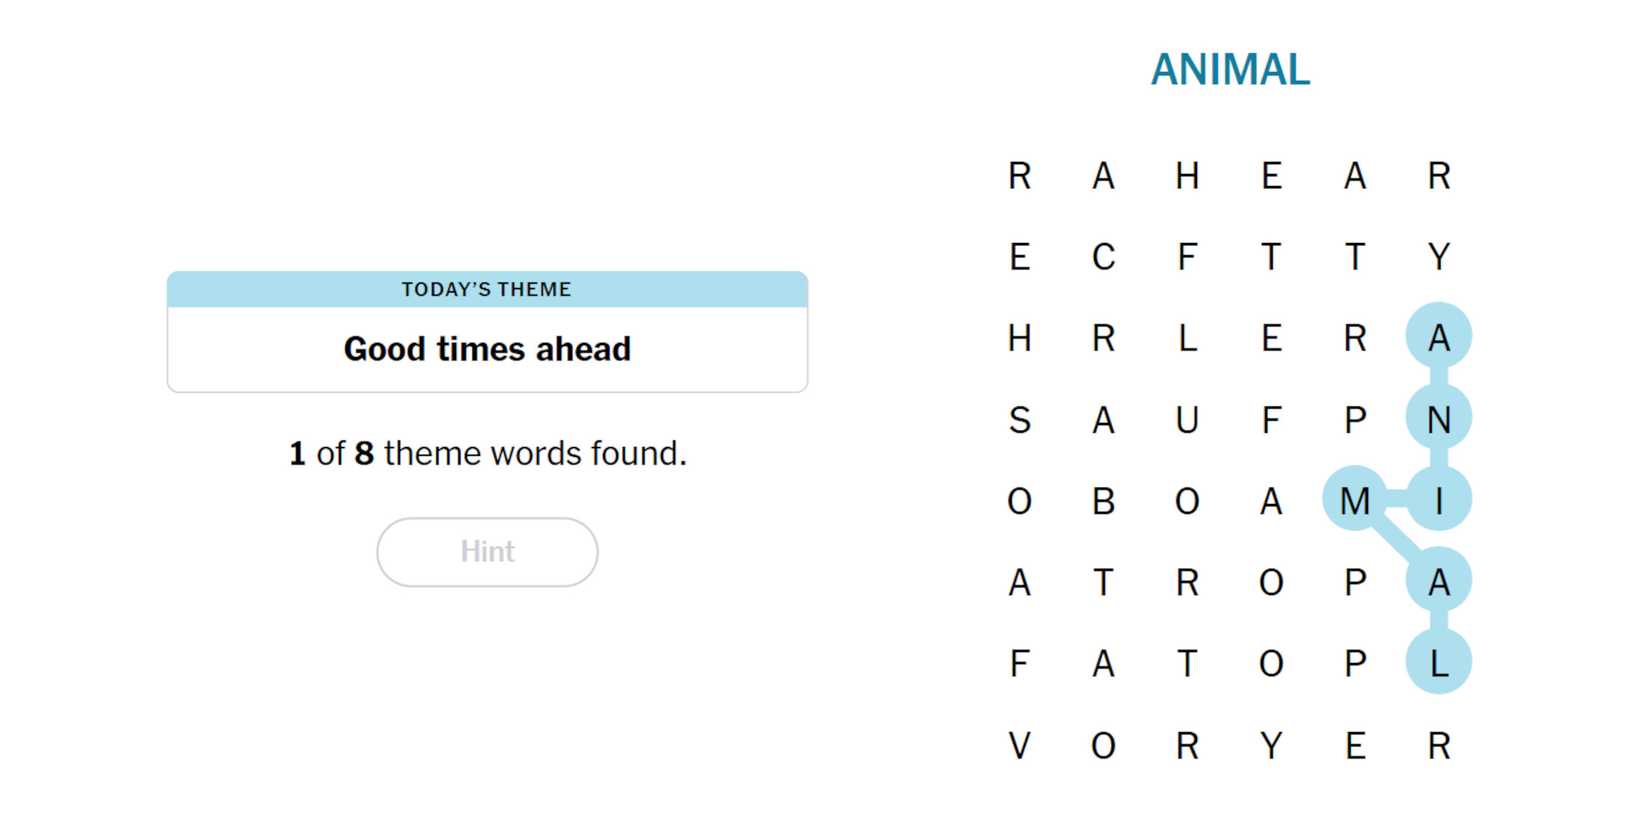Select the unhighlighted letter L
This screenshot has width=1650, height=825.
pyautogui.click(x=1187, y=338)
